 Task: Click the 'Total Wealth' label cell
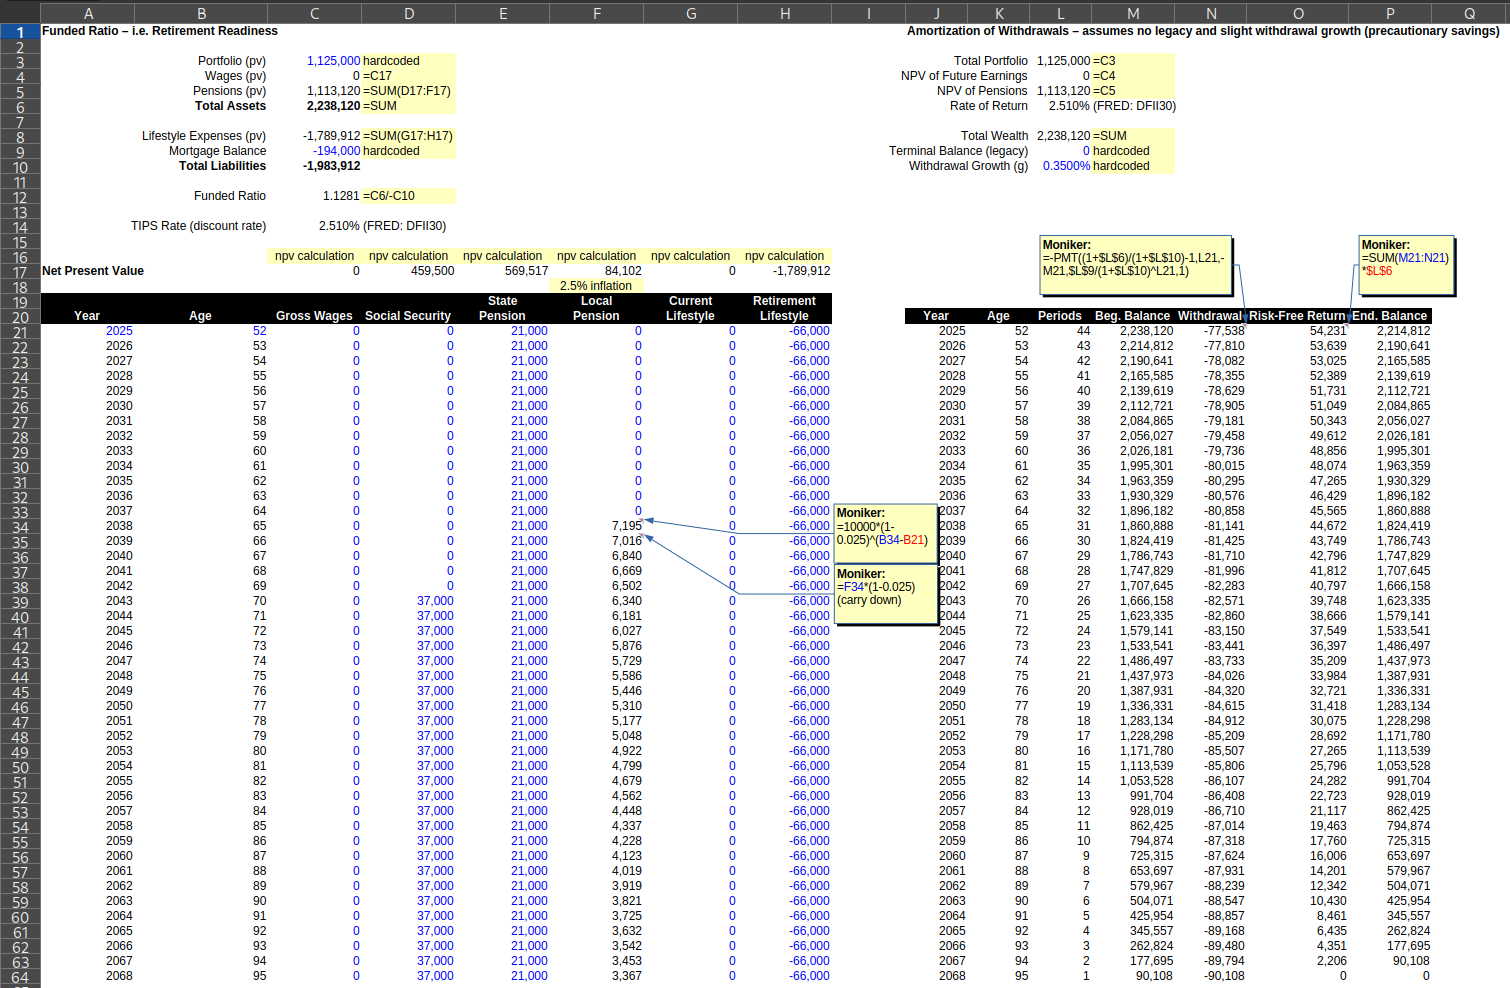pos(995,136)
